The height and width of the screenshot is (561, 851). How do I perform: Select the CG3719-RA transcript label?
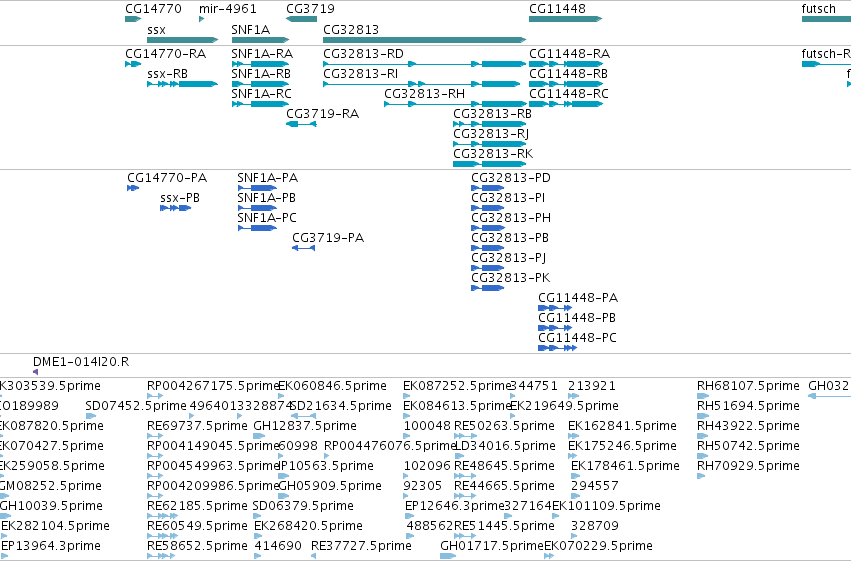pyautogui.click(x=322, y=114)
